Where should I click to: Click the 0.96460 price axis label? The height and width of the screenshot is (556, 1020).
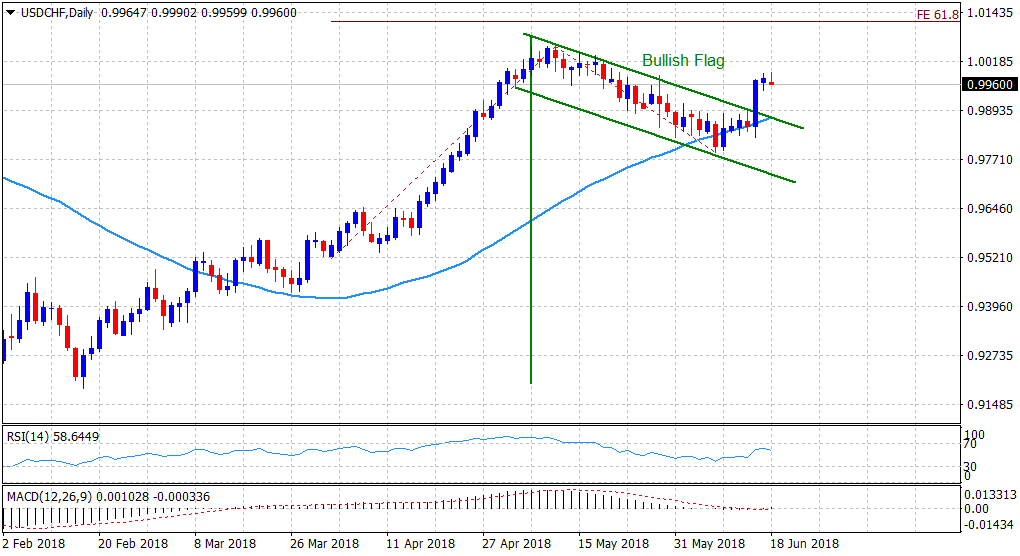(x=988, y=208)
